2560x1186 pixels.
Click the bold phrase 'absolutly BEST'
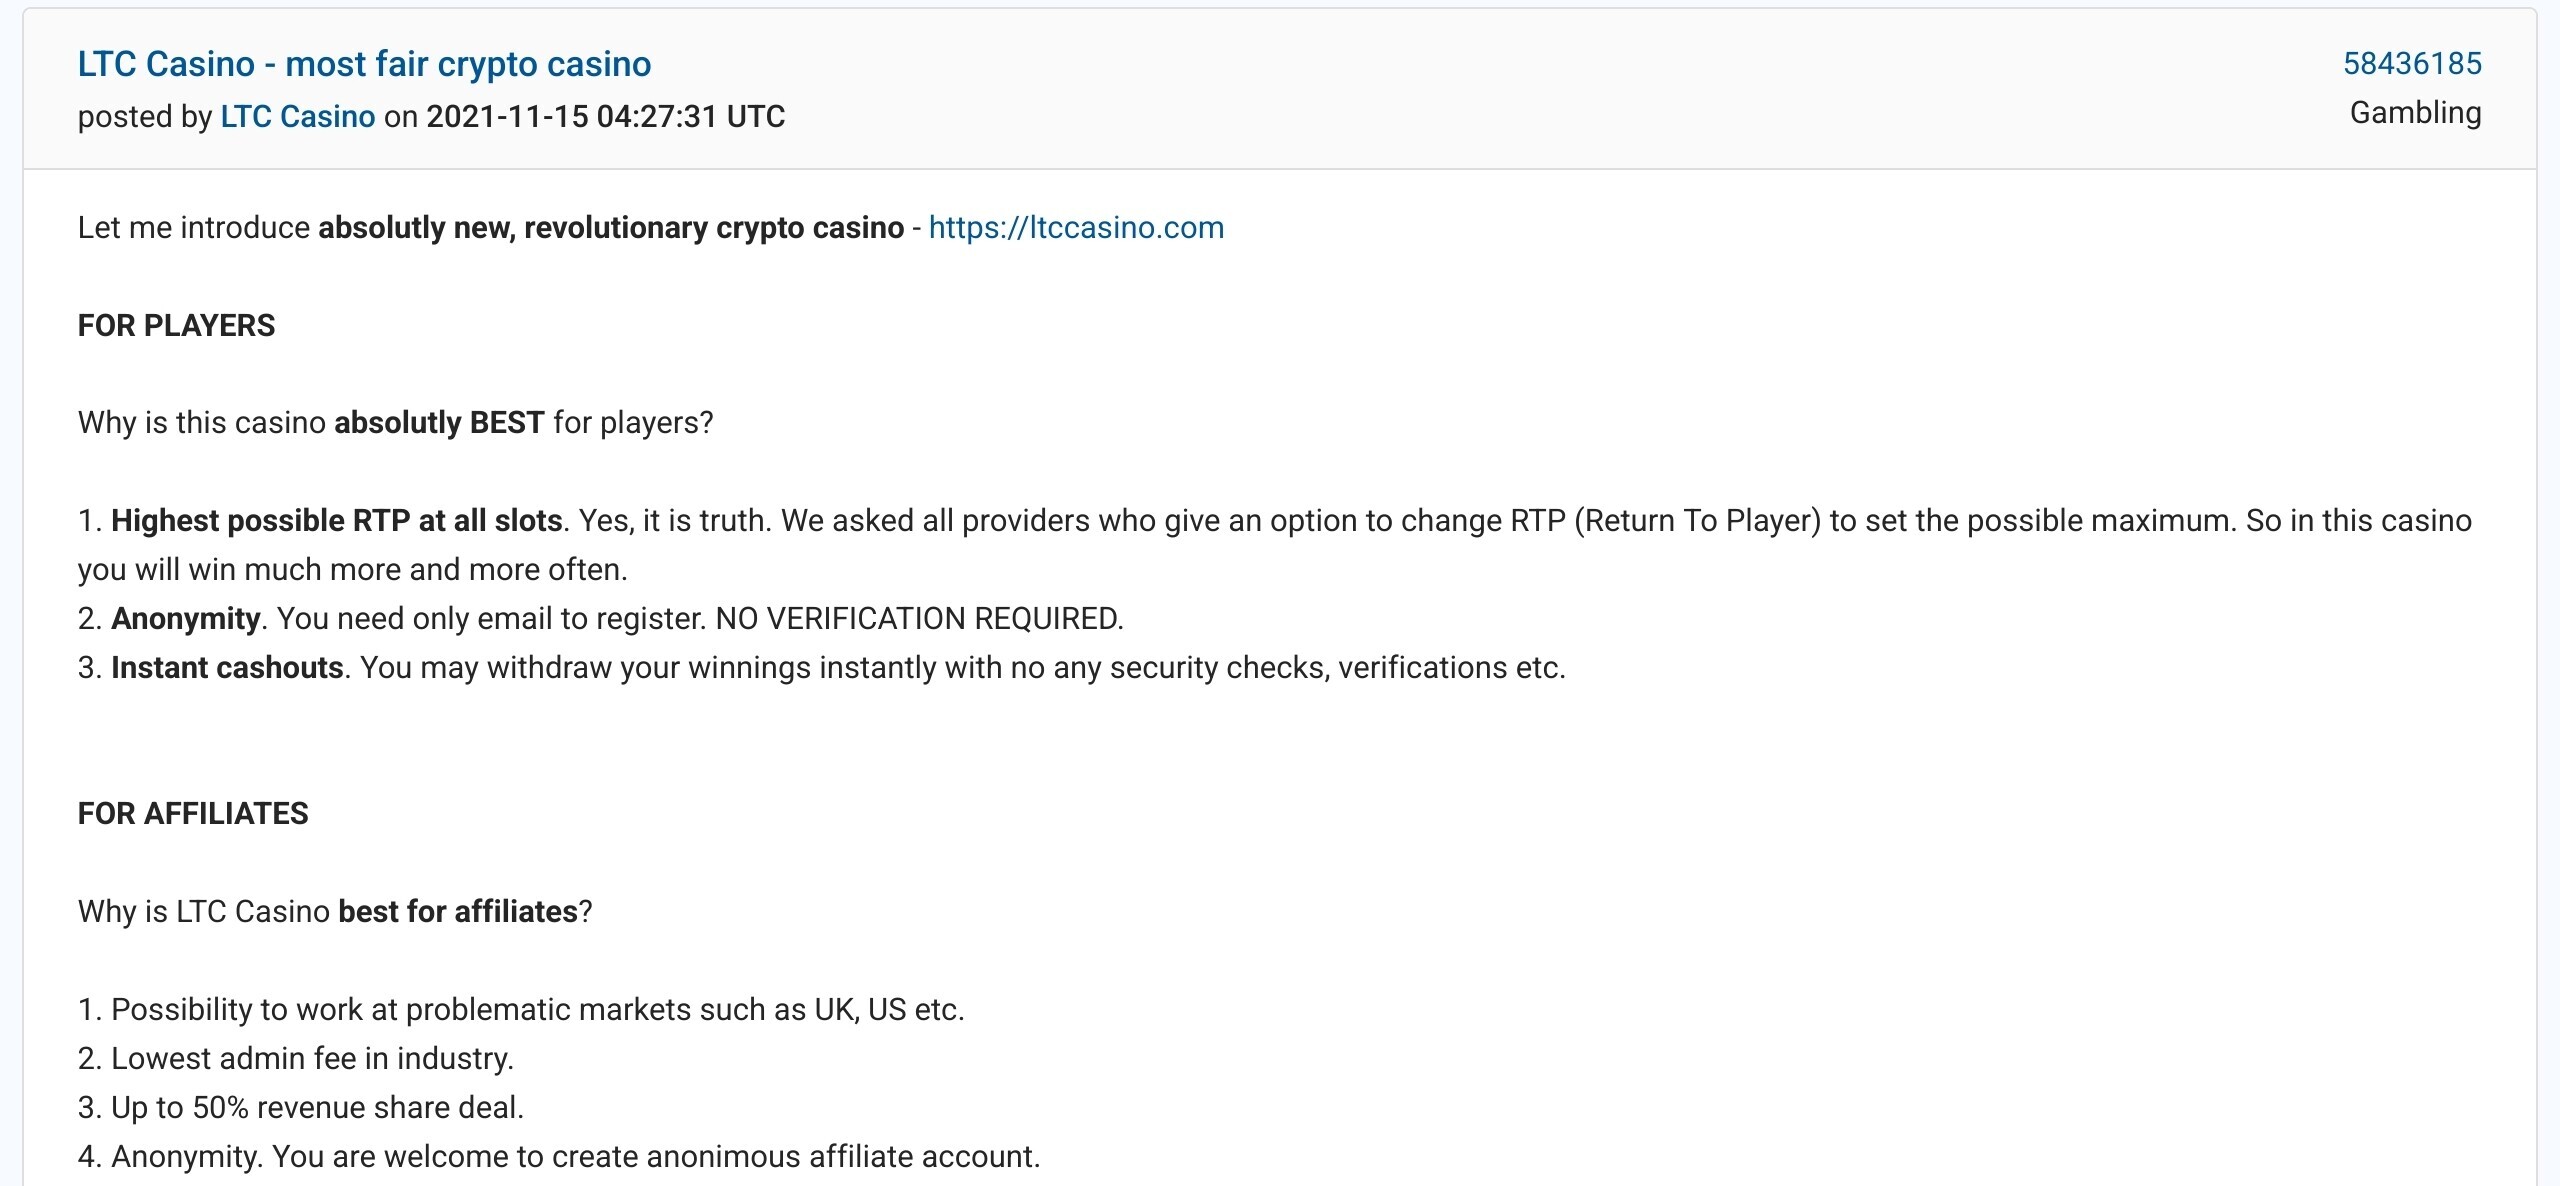tap(439, 422)
